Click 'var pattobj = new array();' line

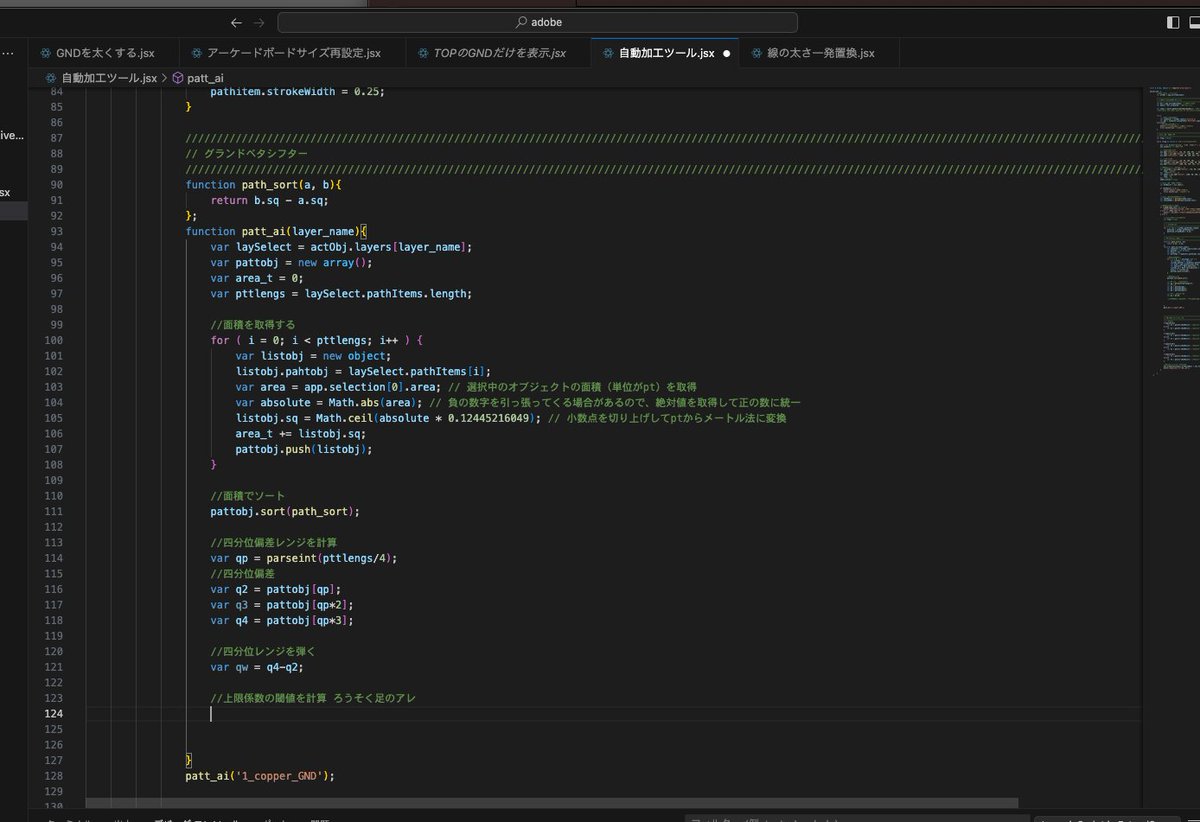(x=291, y=262)
